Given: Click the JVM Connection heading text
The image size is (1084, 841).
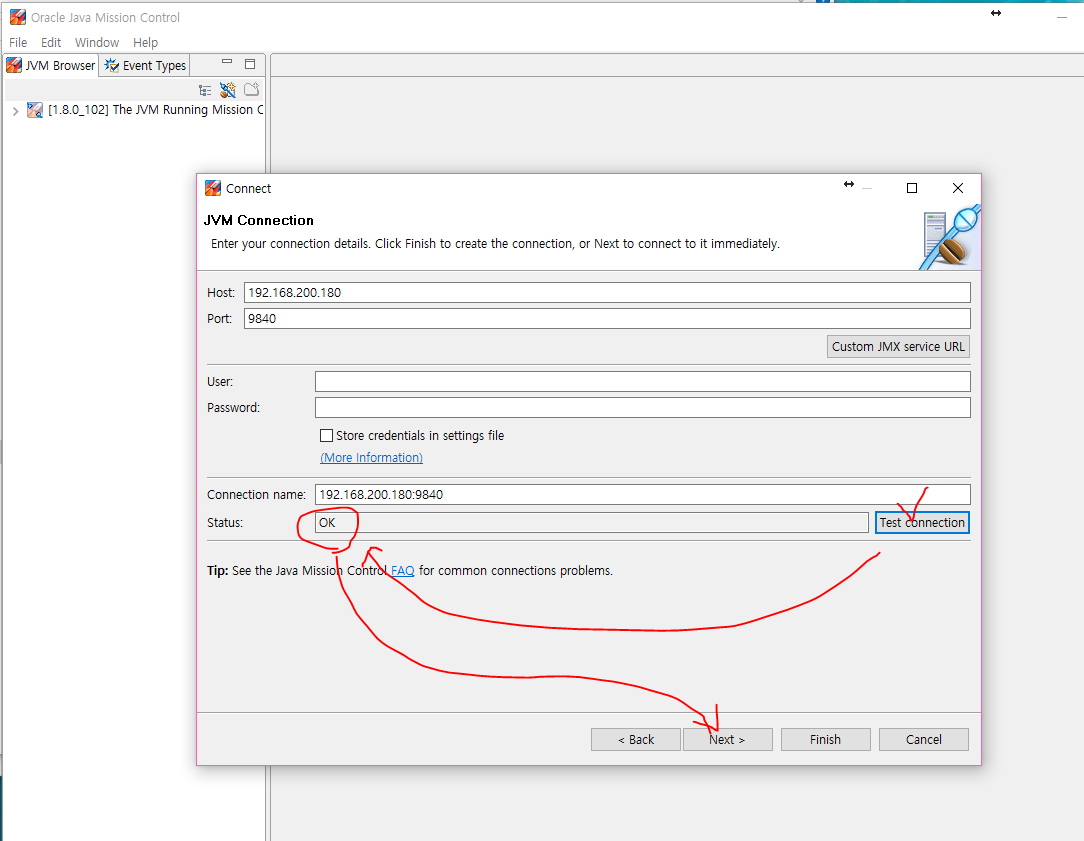Looking at the screenshot, I should coord(259,220).
